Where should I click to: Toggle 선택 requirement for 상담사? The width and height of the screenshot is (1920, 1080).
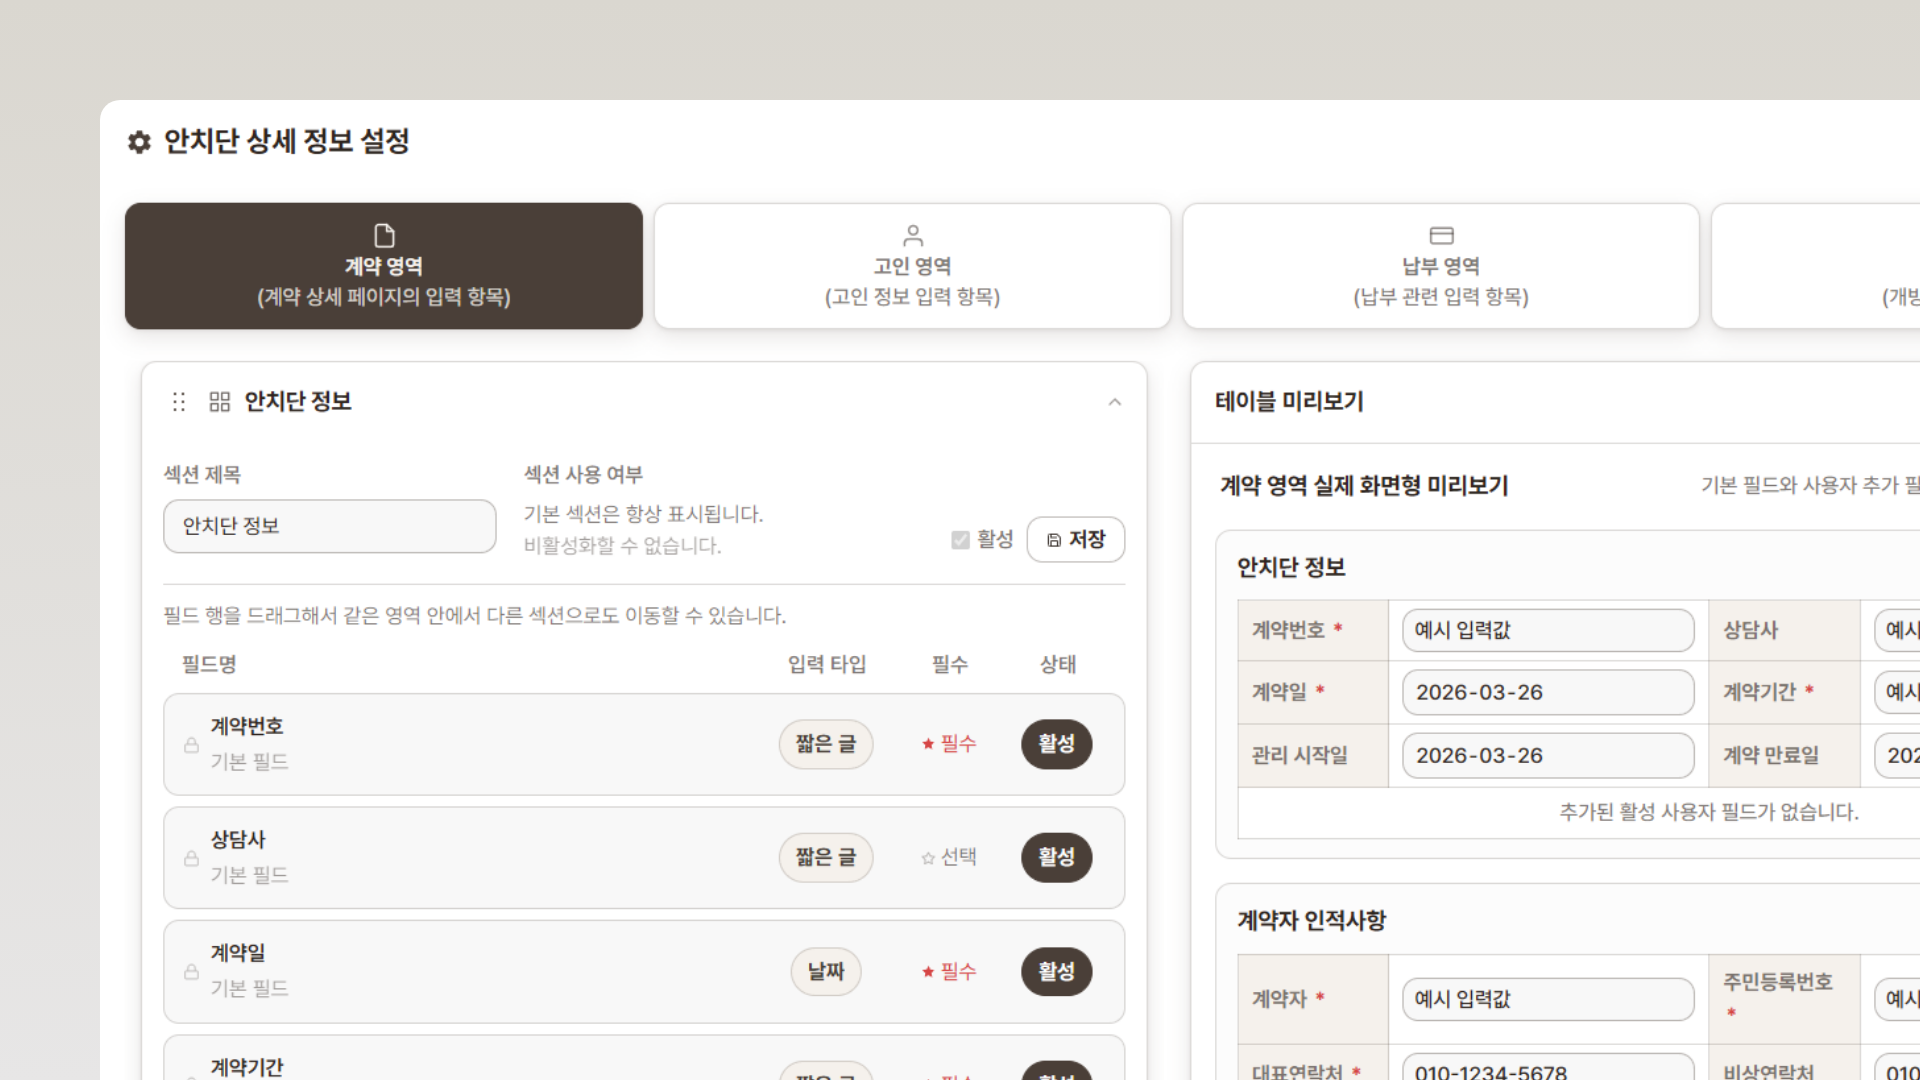pos(949,857)
